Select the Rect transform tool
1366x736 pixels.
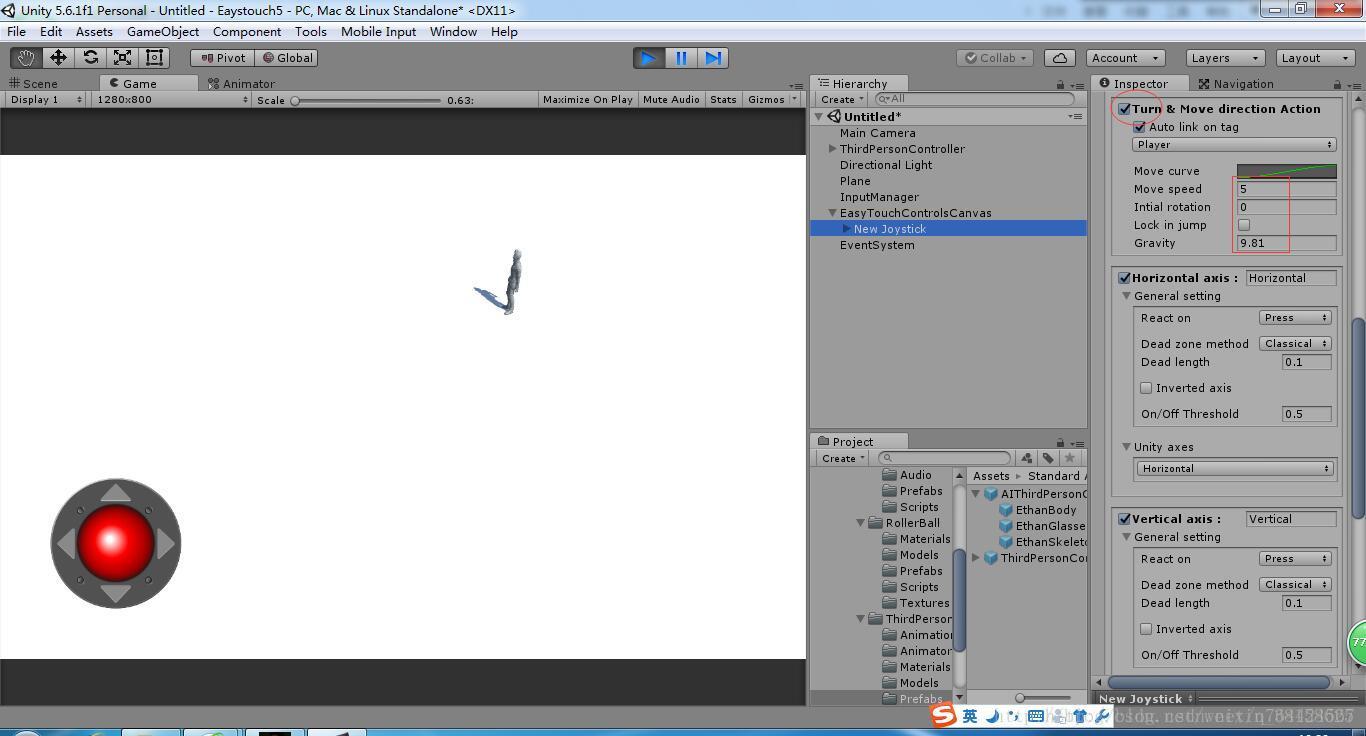point(154,58)
